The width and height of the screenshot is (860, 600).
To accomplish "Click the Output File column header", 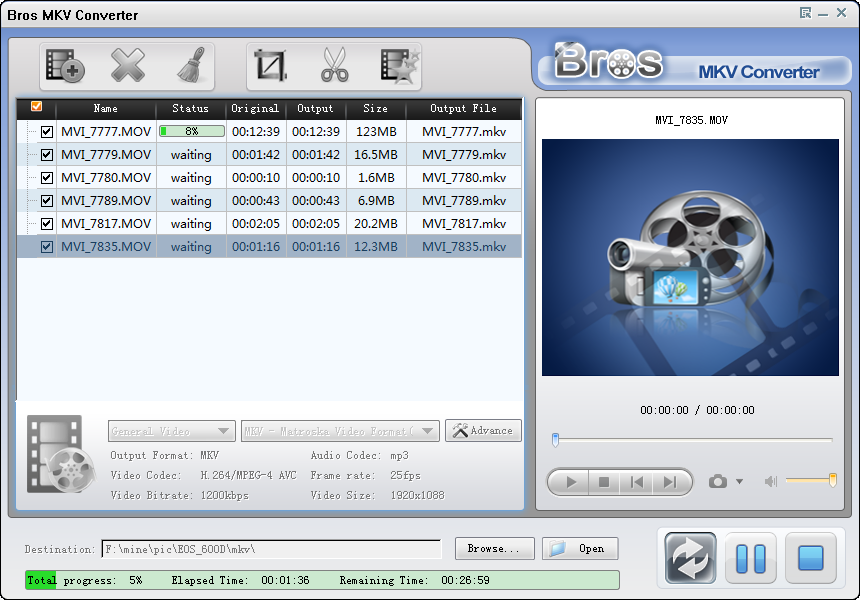I will coord(463,109).
